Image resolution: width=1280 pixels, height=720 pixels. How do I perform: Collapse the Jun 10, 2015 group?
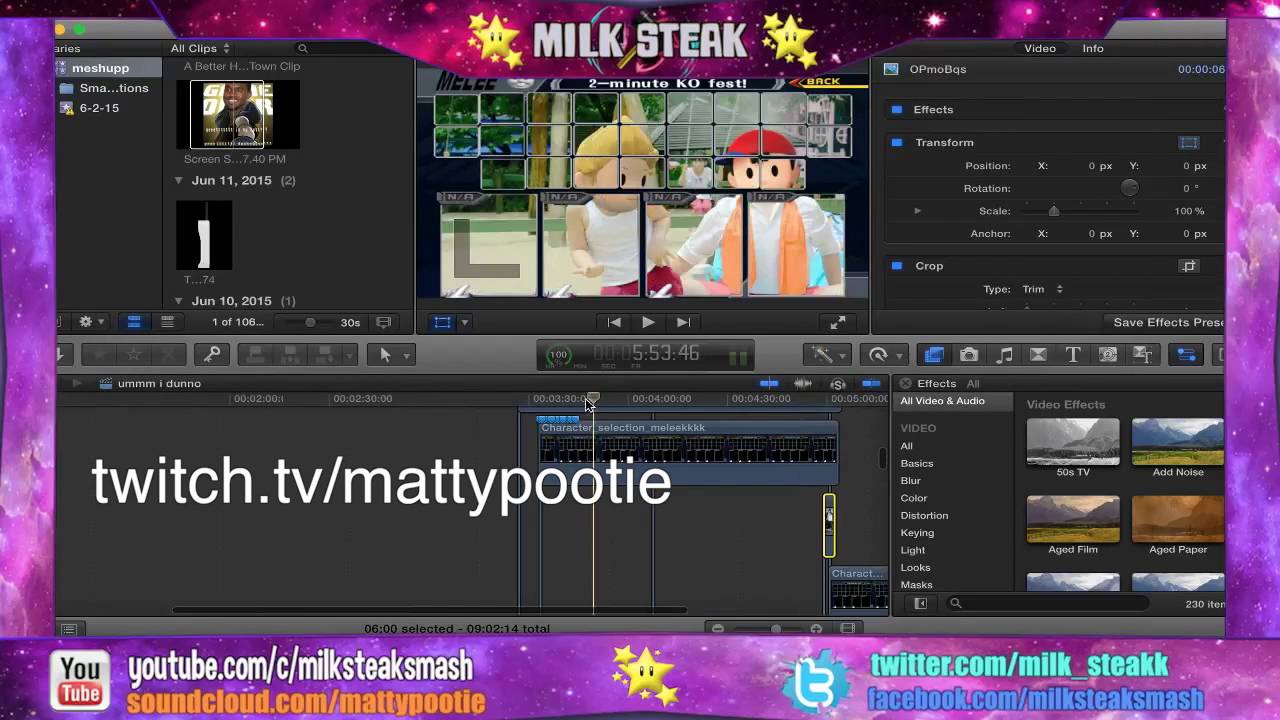[179, 301]
